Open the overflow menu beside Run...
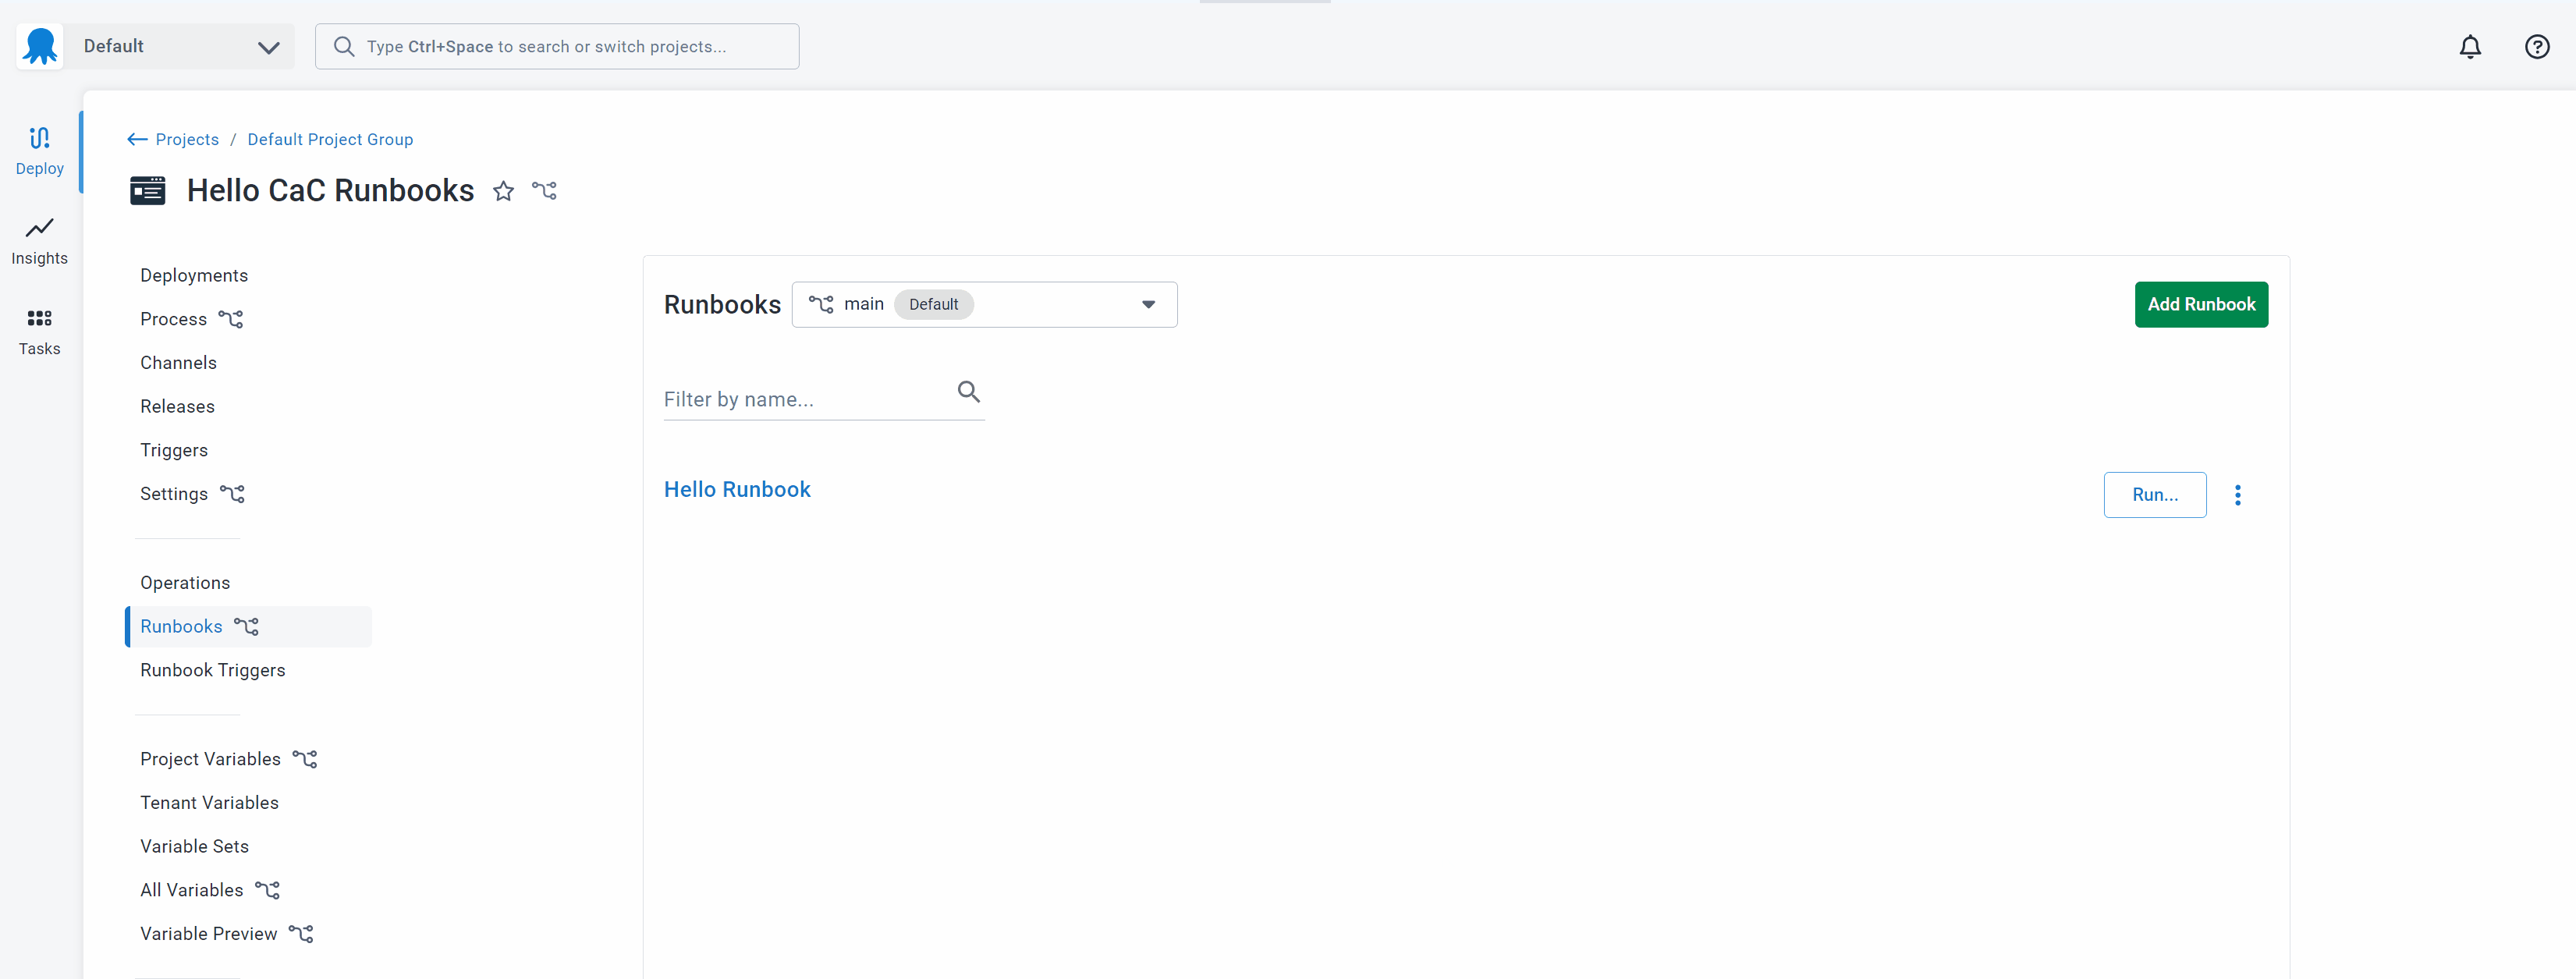 click(2238, 494)
